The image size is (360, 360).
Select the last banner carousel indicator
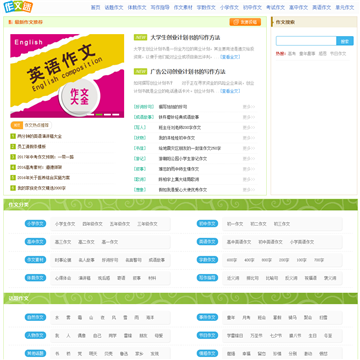116,114
